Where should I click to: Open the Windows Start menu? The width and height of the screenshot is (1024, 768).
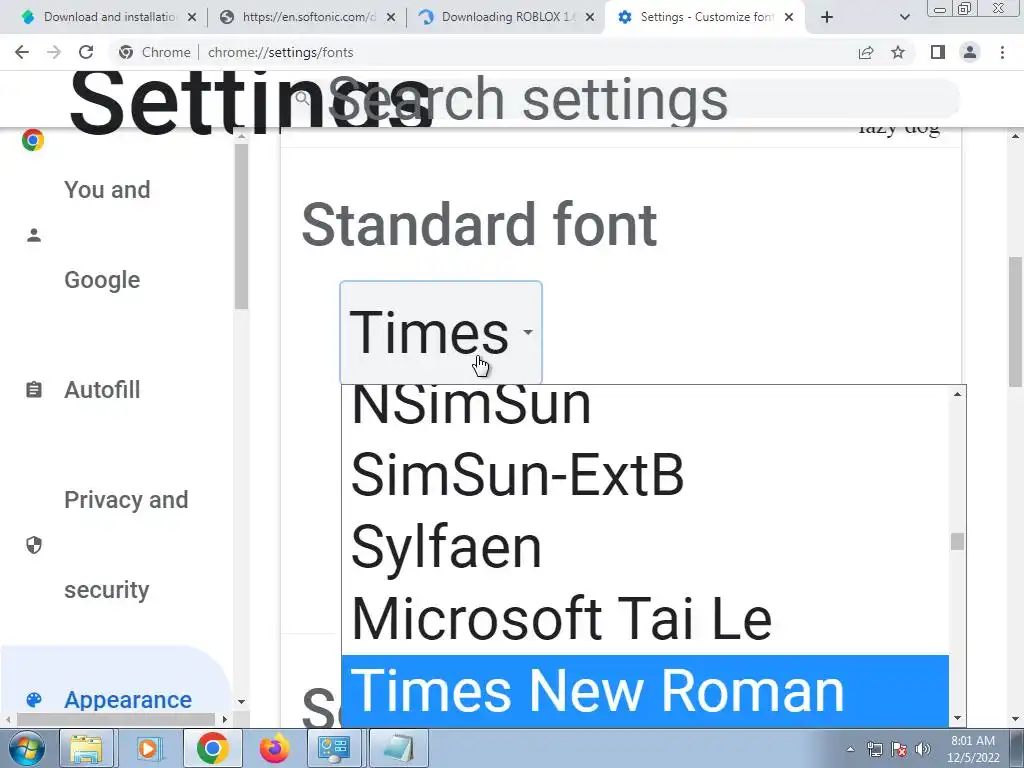pos(26,748)
